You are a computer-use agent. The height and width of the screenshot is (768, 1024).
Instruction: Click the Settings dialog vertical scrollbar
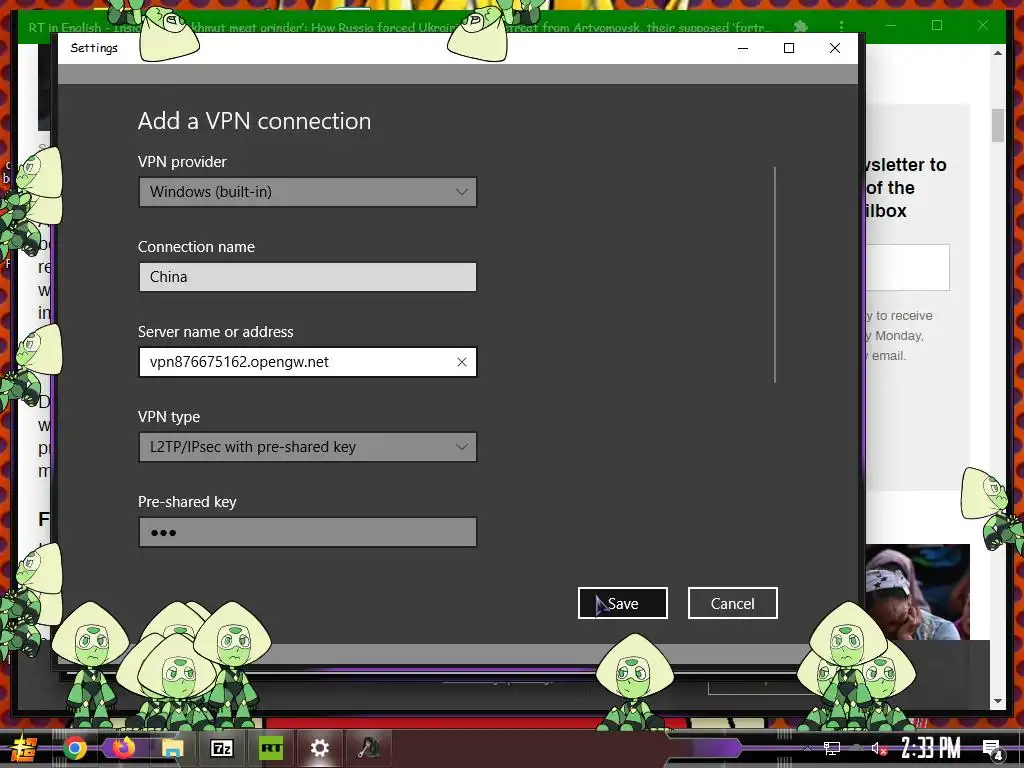[x=775, y=274]
